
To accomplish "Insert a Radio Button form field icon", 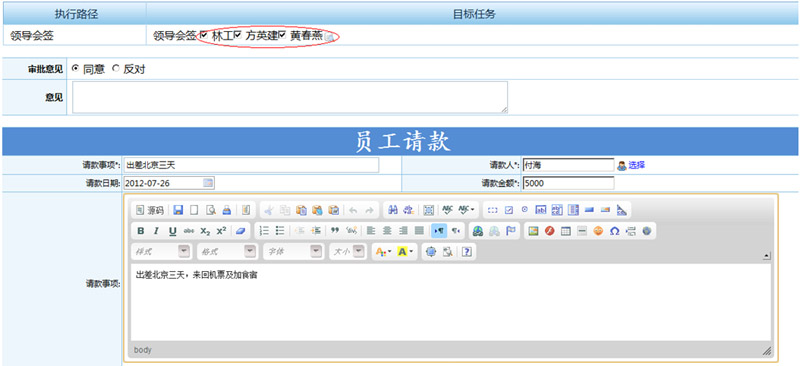I will 524,210.
